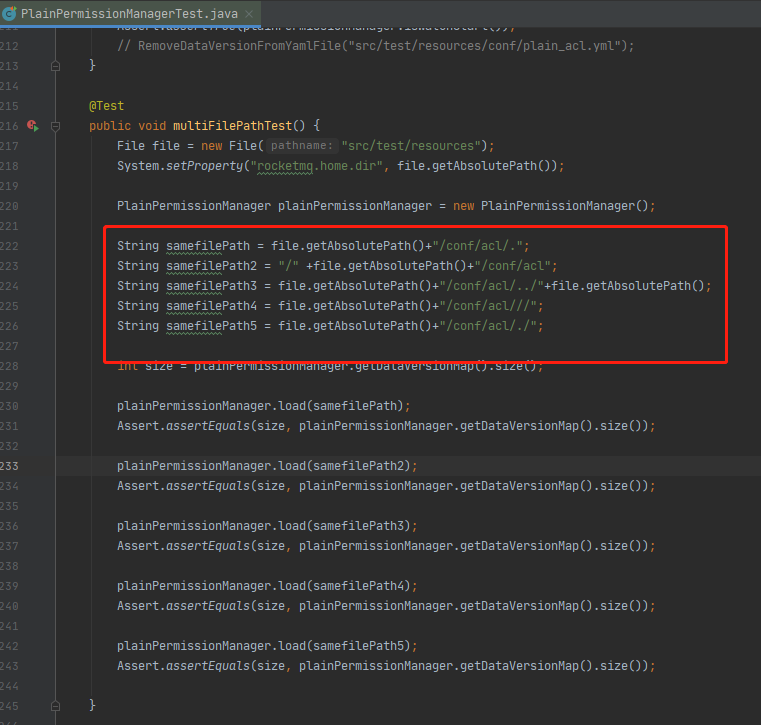The image size is (761, 725).
Task: Click the samefilePath variable declaration on line 222
Action: (x=208, y=246)
